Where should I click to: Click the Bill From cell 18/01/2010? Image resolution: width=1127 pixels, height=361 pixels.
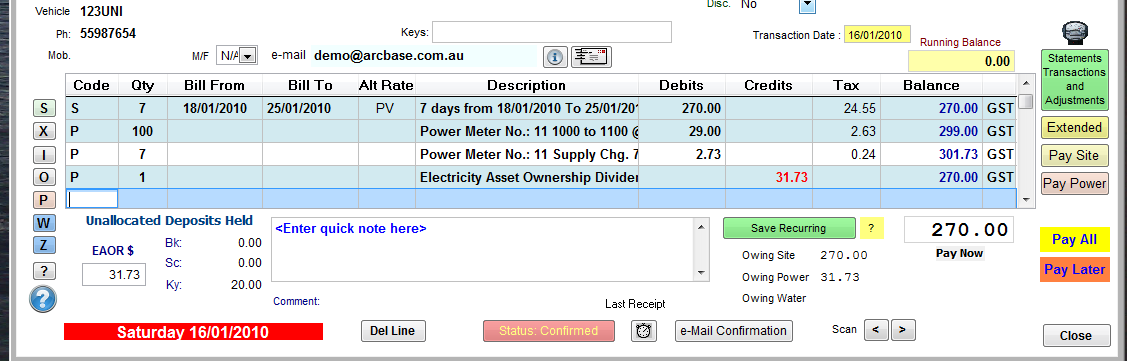(x=215, y=109)
